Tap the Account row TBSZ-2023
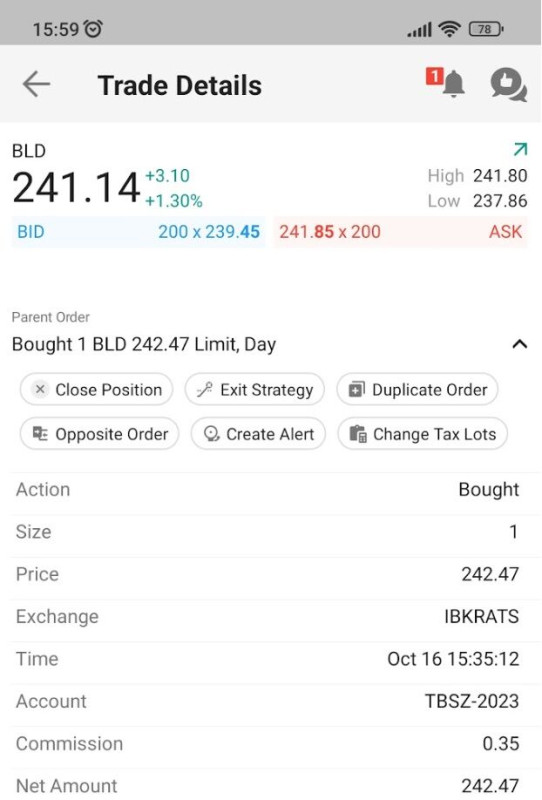The height and width of the screenshot is (800, 542). (x=267, y=702)
